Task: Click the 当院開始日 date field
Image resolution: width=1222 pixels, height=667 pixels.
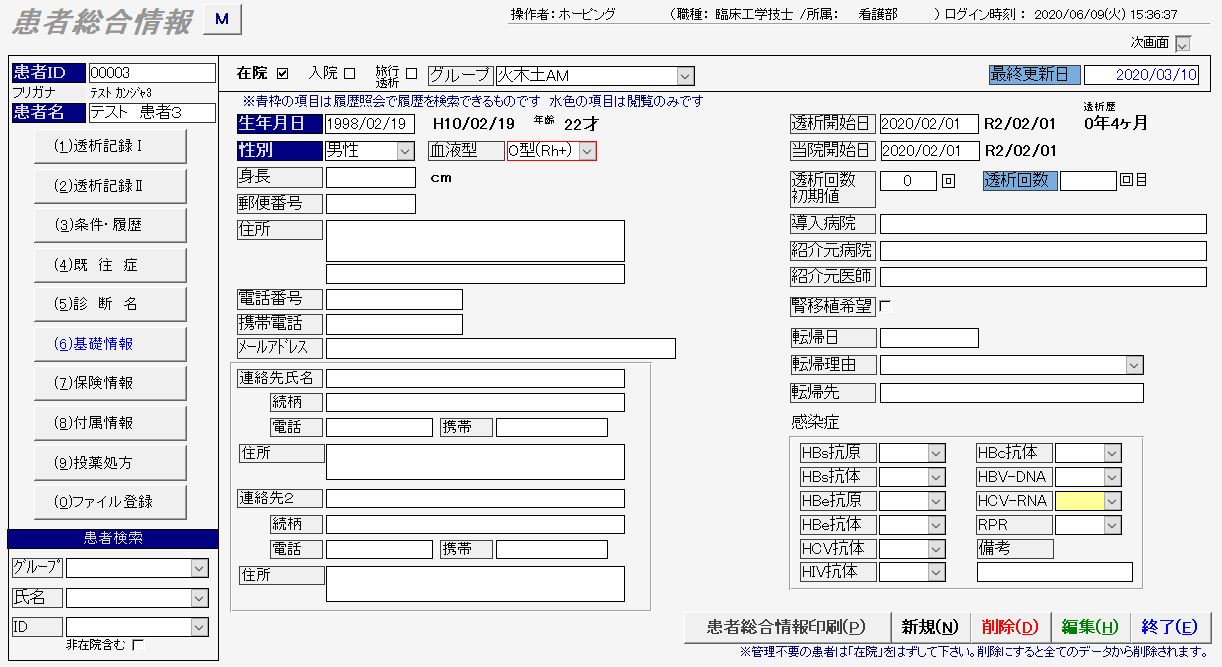Action: tap(929, 151)
